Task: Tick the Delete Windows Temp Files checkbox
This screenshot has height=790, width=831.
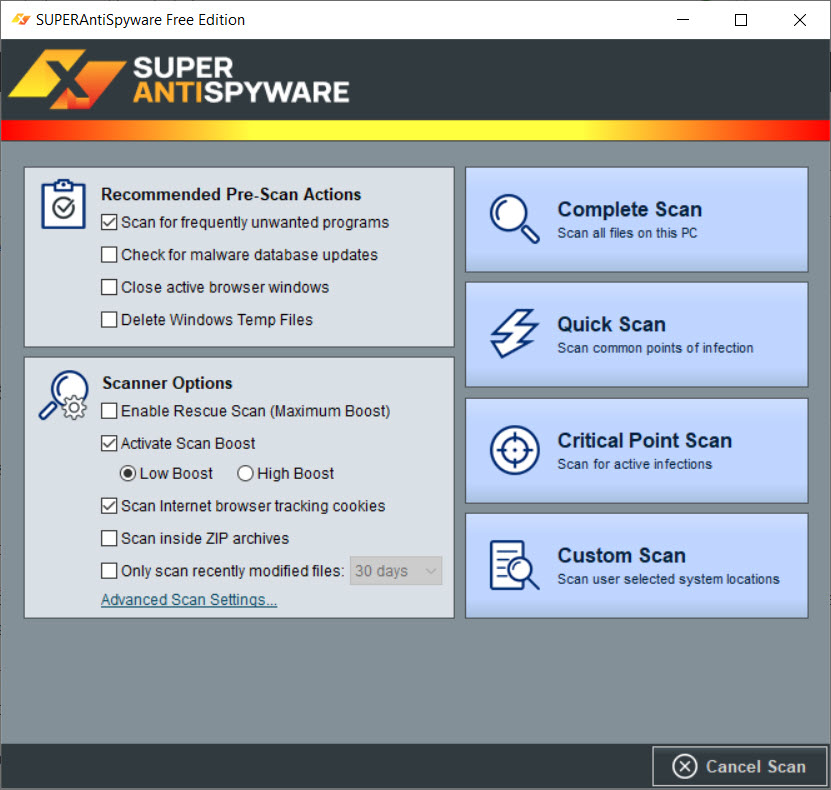Action: [110, 320]
